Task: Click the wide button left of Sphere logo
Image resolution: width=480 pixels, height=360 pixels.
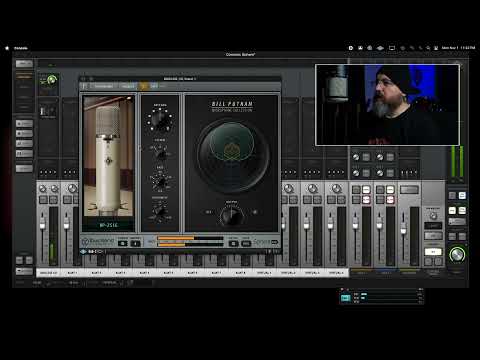Action: pos(246,244)
